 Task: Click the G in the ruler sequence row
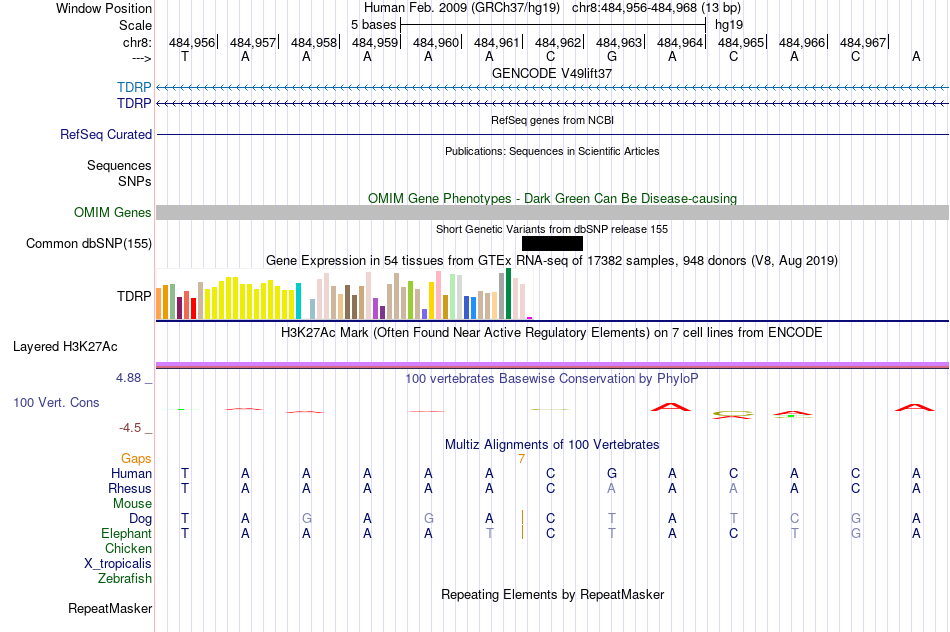[612, 56]
